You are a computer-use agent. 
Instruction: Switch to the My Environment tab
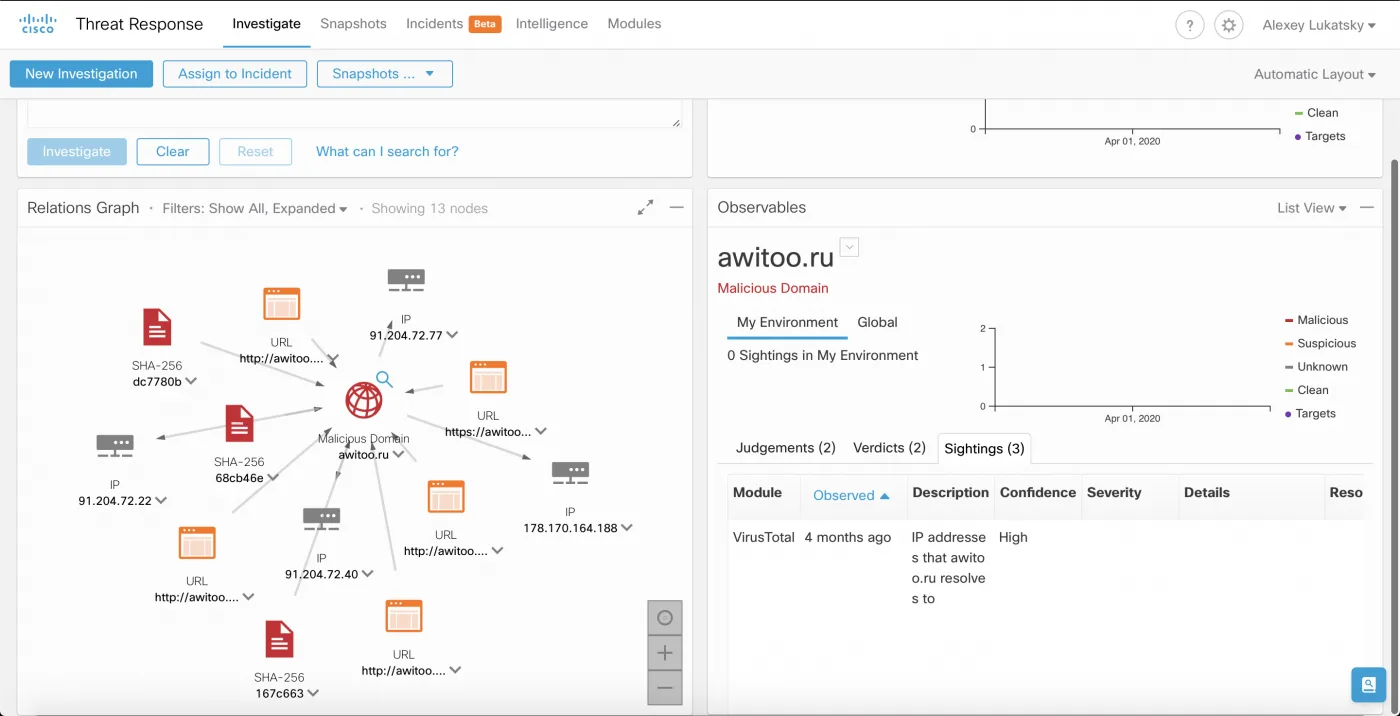click(x=787, y=322)
